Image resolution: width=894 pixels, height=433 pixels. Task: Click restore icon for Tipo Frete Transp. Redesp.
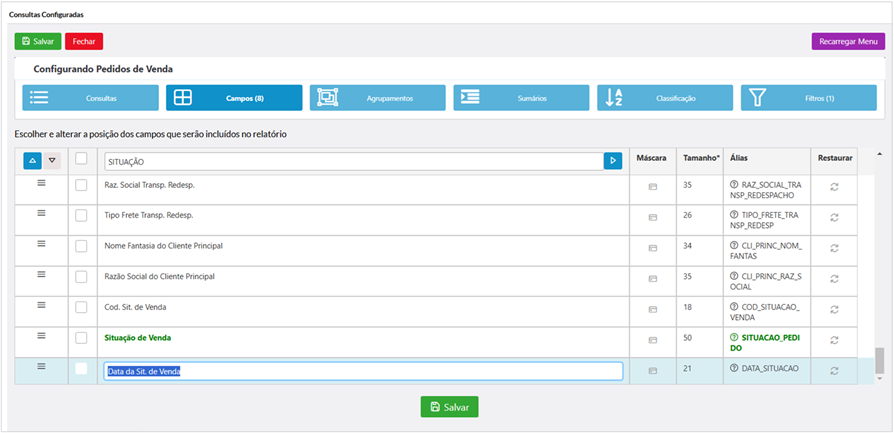tap(834, 217)
